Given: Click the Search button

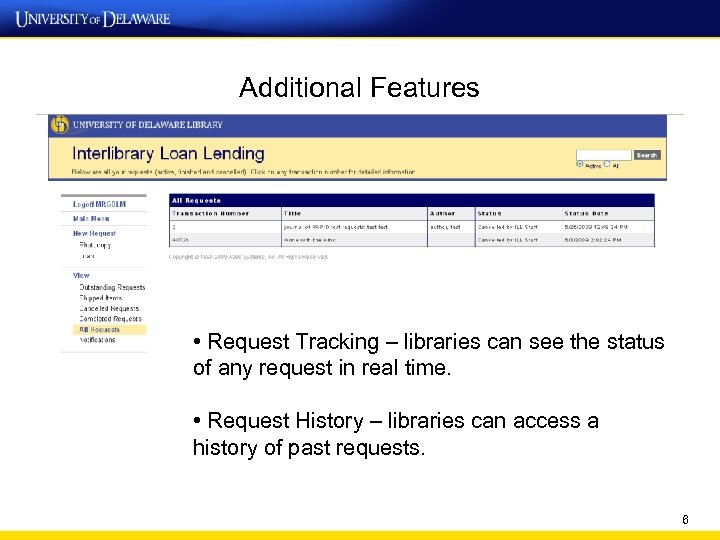Looking at the screenshot, I should coord(647,155).
